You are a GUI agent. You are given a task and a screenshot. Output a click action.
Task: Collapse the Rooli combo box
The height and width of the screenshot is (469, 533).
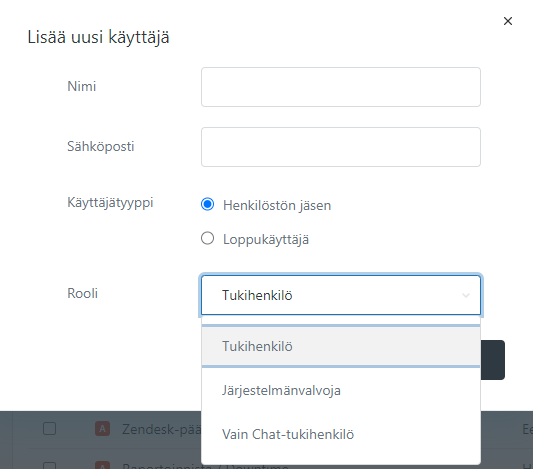pos(341,295)
